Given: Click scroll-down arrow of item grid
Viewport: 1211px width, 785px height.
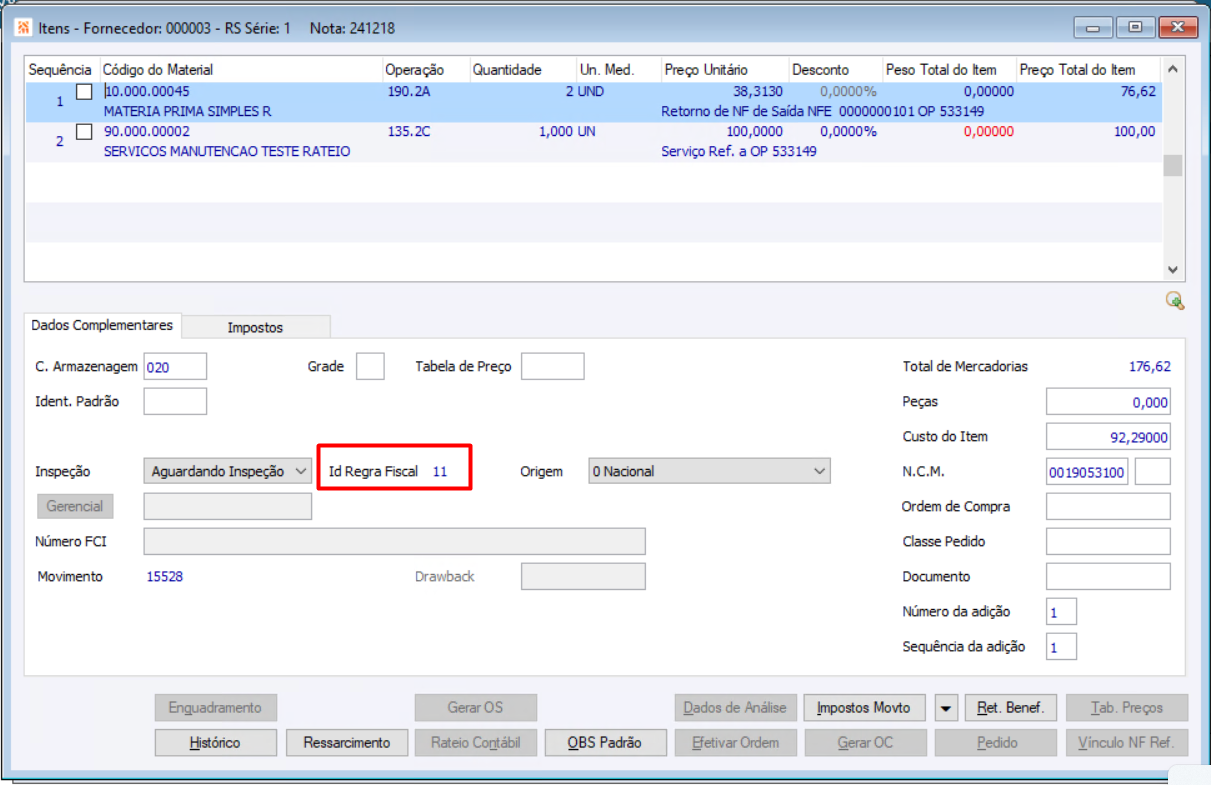Looking at the screenshot, I should pyautogui.click(x=1172, y=270).
